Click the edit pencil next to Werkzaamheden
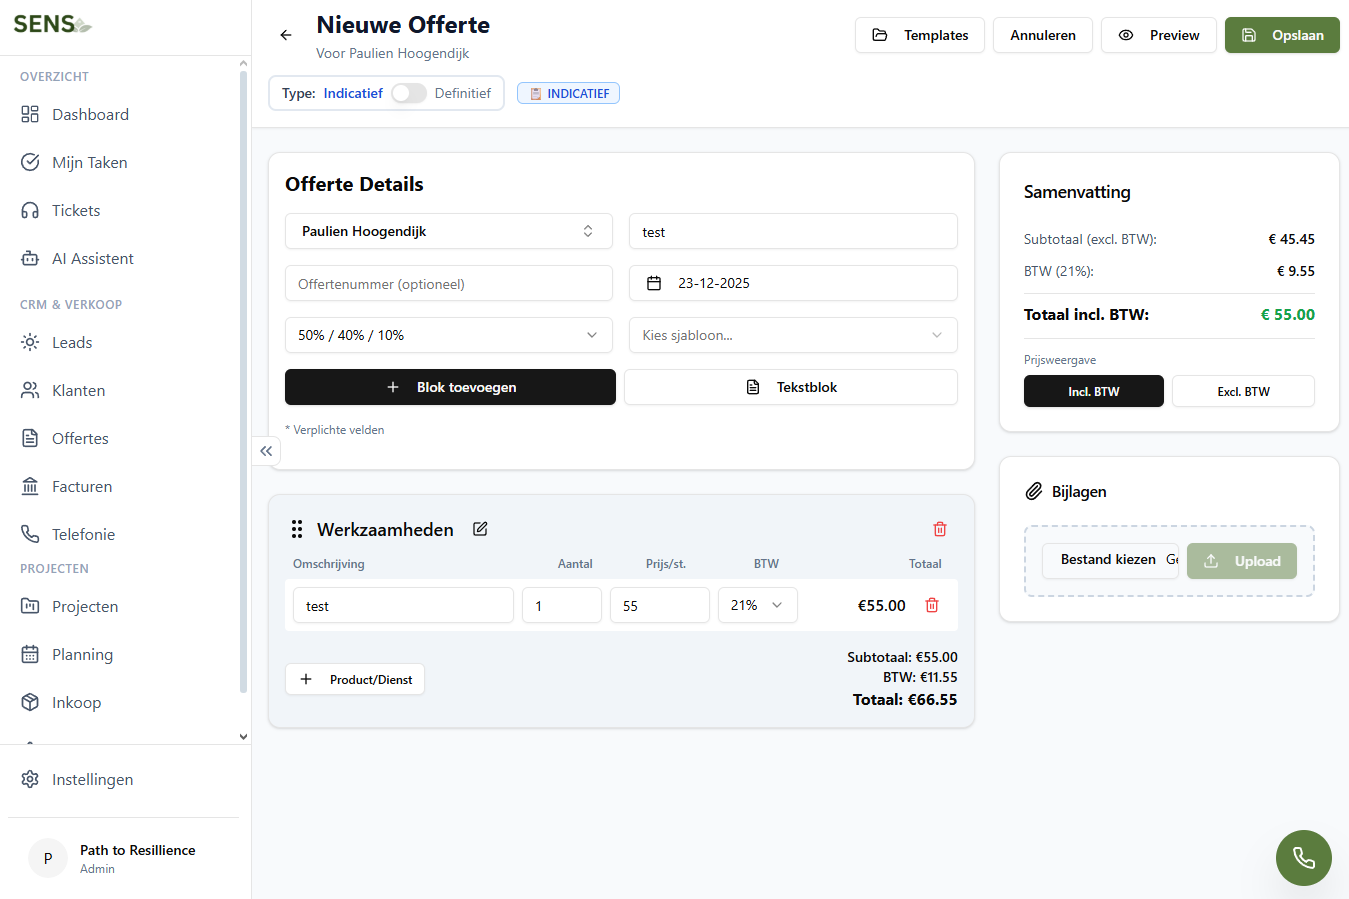Image resolution: width=1349 pixels, height=899 pixels. tap(480, 528)
